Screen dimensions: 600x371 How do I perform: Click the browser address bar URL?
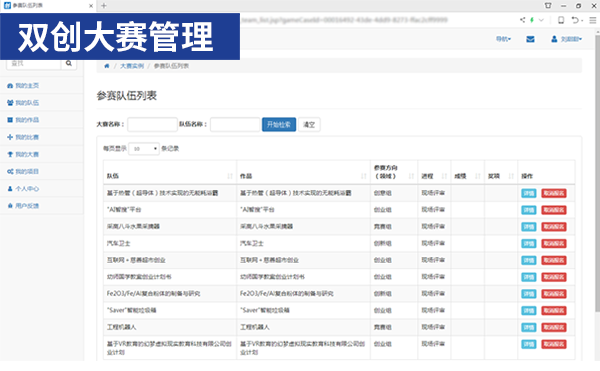(344, 20)
